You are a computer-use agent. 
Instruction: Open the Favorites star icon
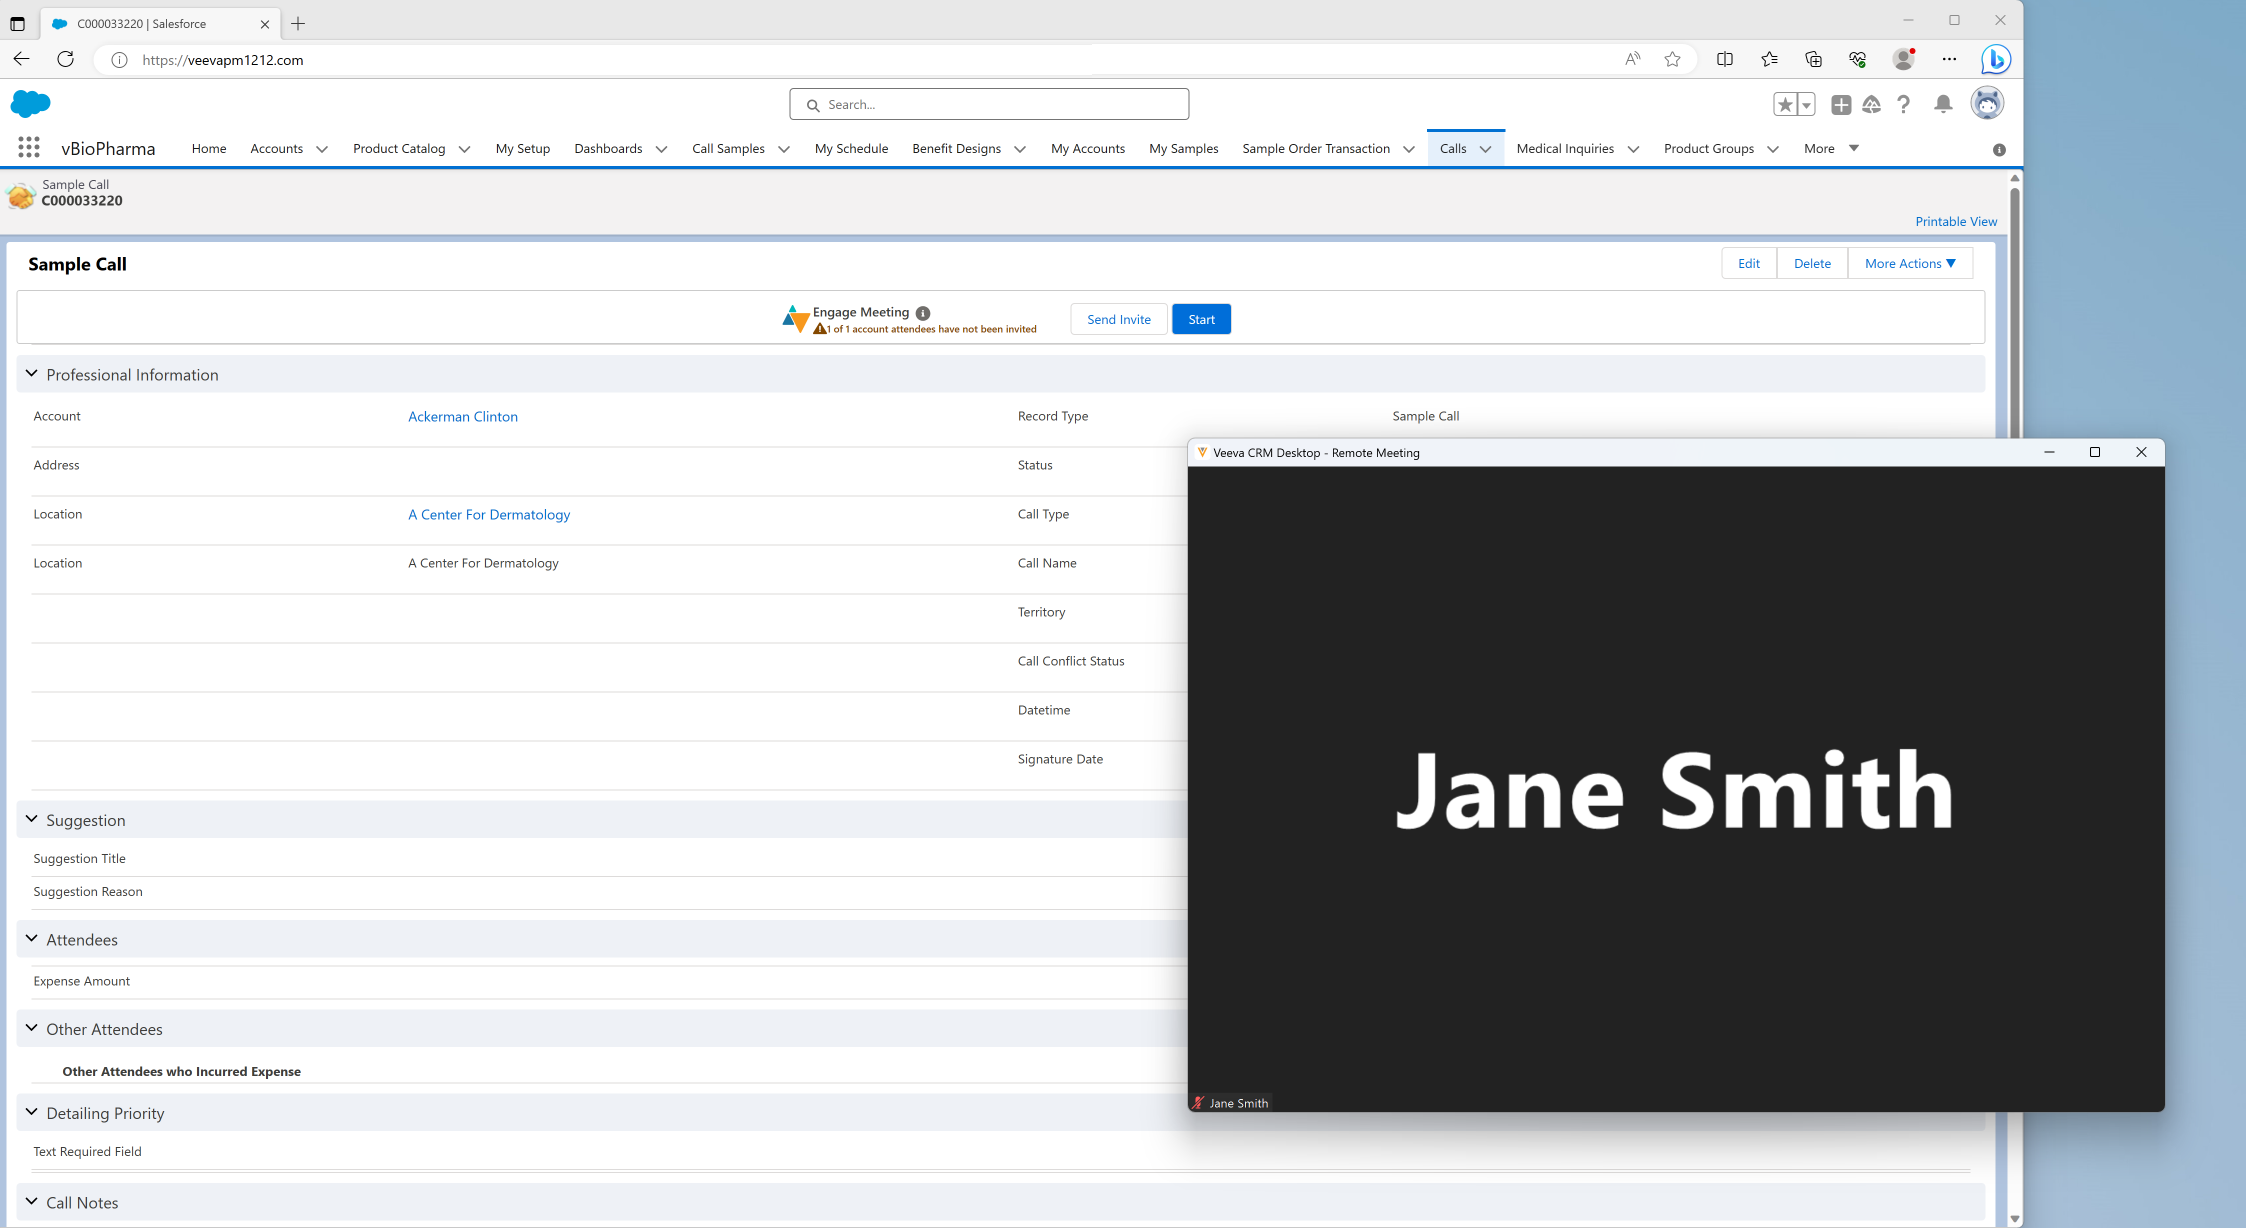[x=1785, y=104]
